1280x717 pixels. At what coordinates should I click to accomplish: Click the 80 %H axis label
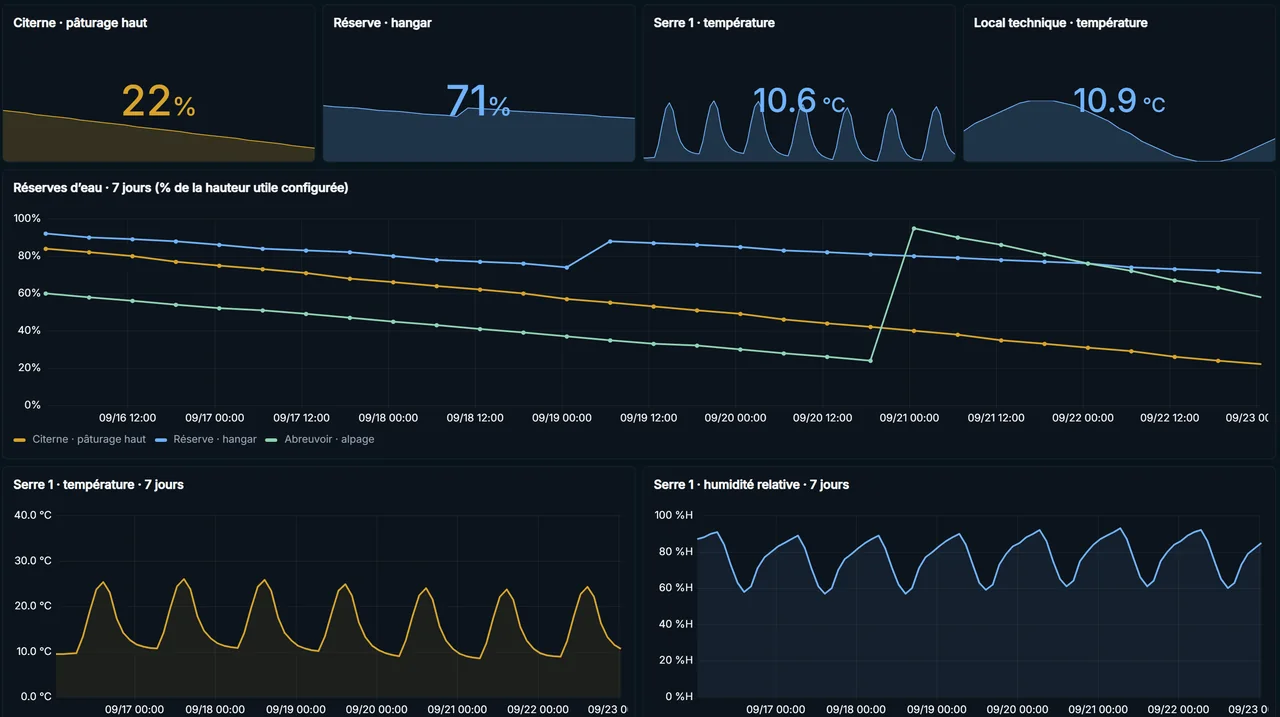(676, 551)
